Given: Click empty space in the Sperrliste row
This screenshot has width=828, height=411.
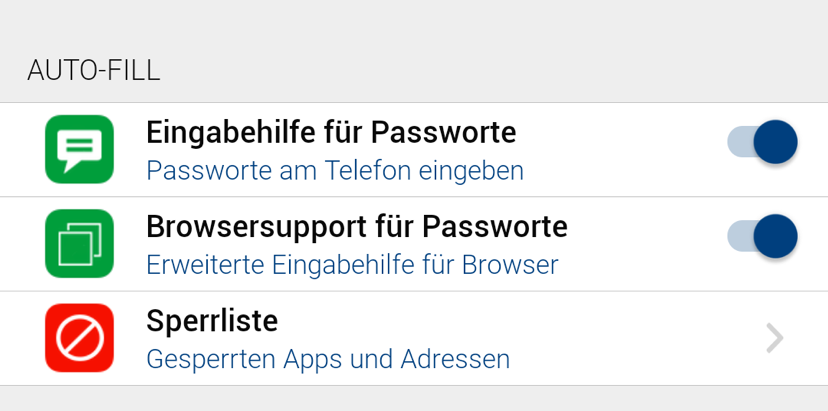Looking at the screenshot, I should pyautogui.click(x=640, y=339).
